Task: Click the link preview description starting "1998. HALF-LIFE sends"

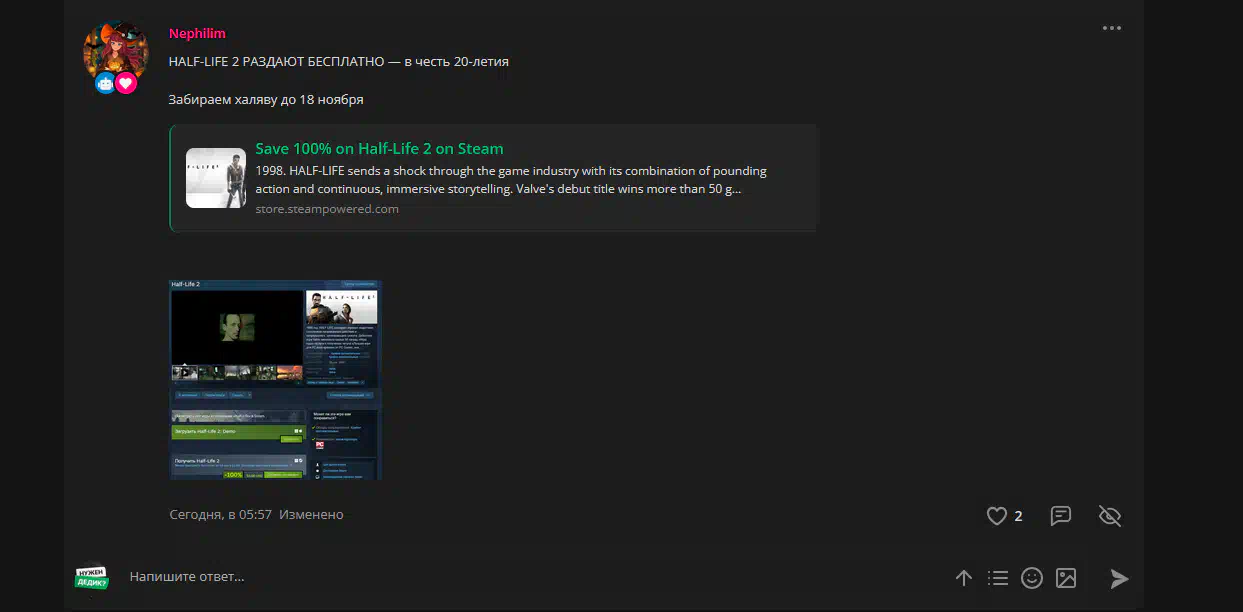Action: [511, 180]
